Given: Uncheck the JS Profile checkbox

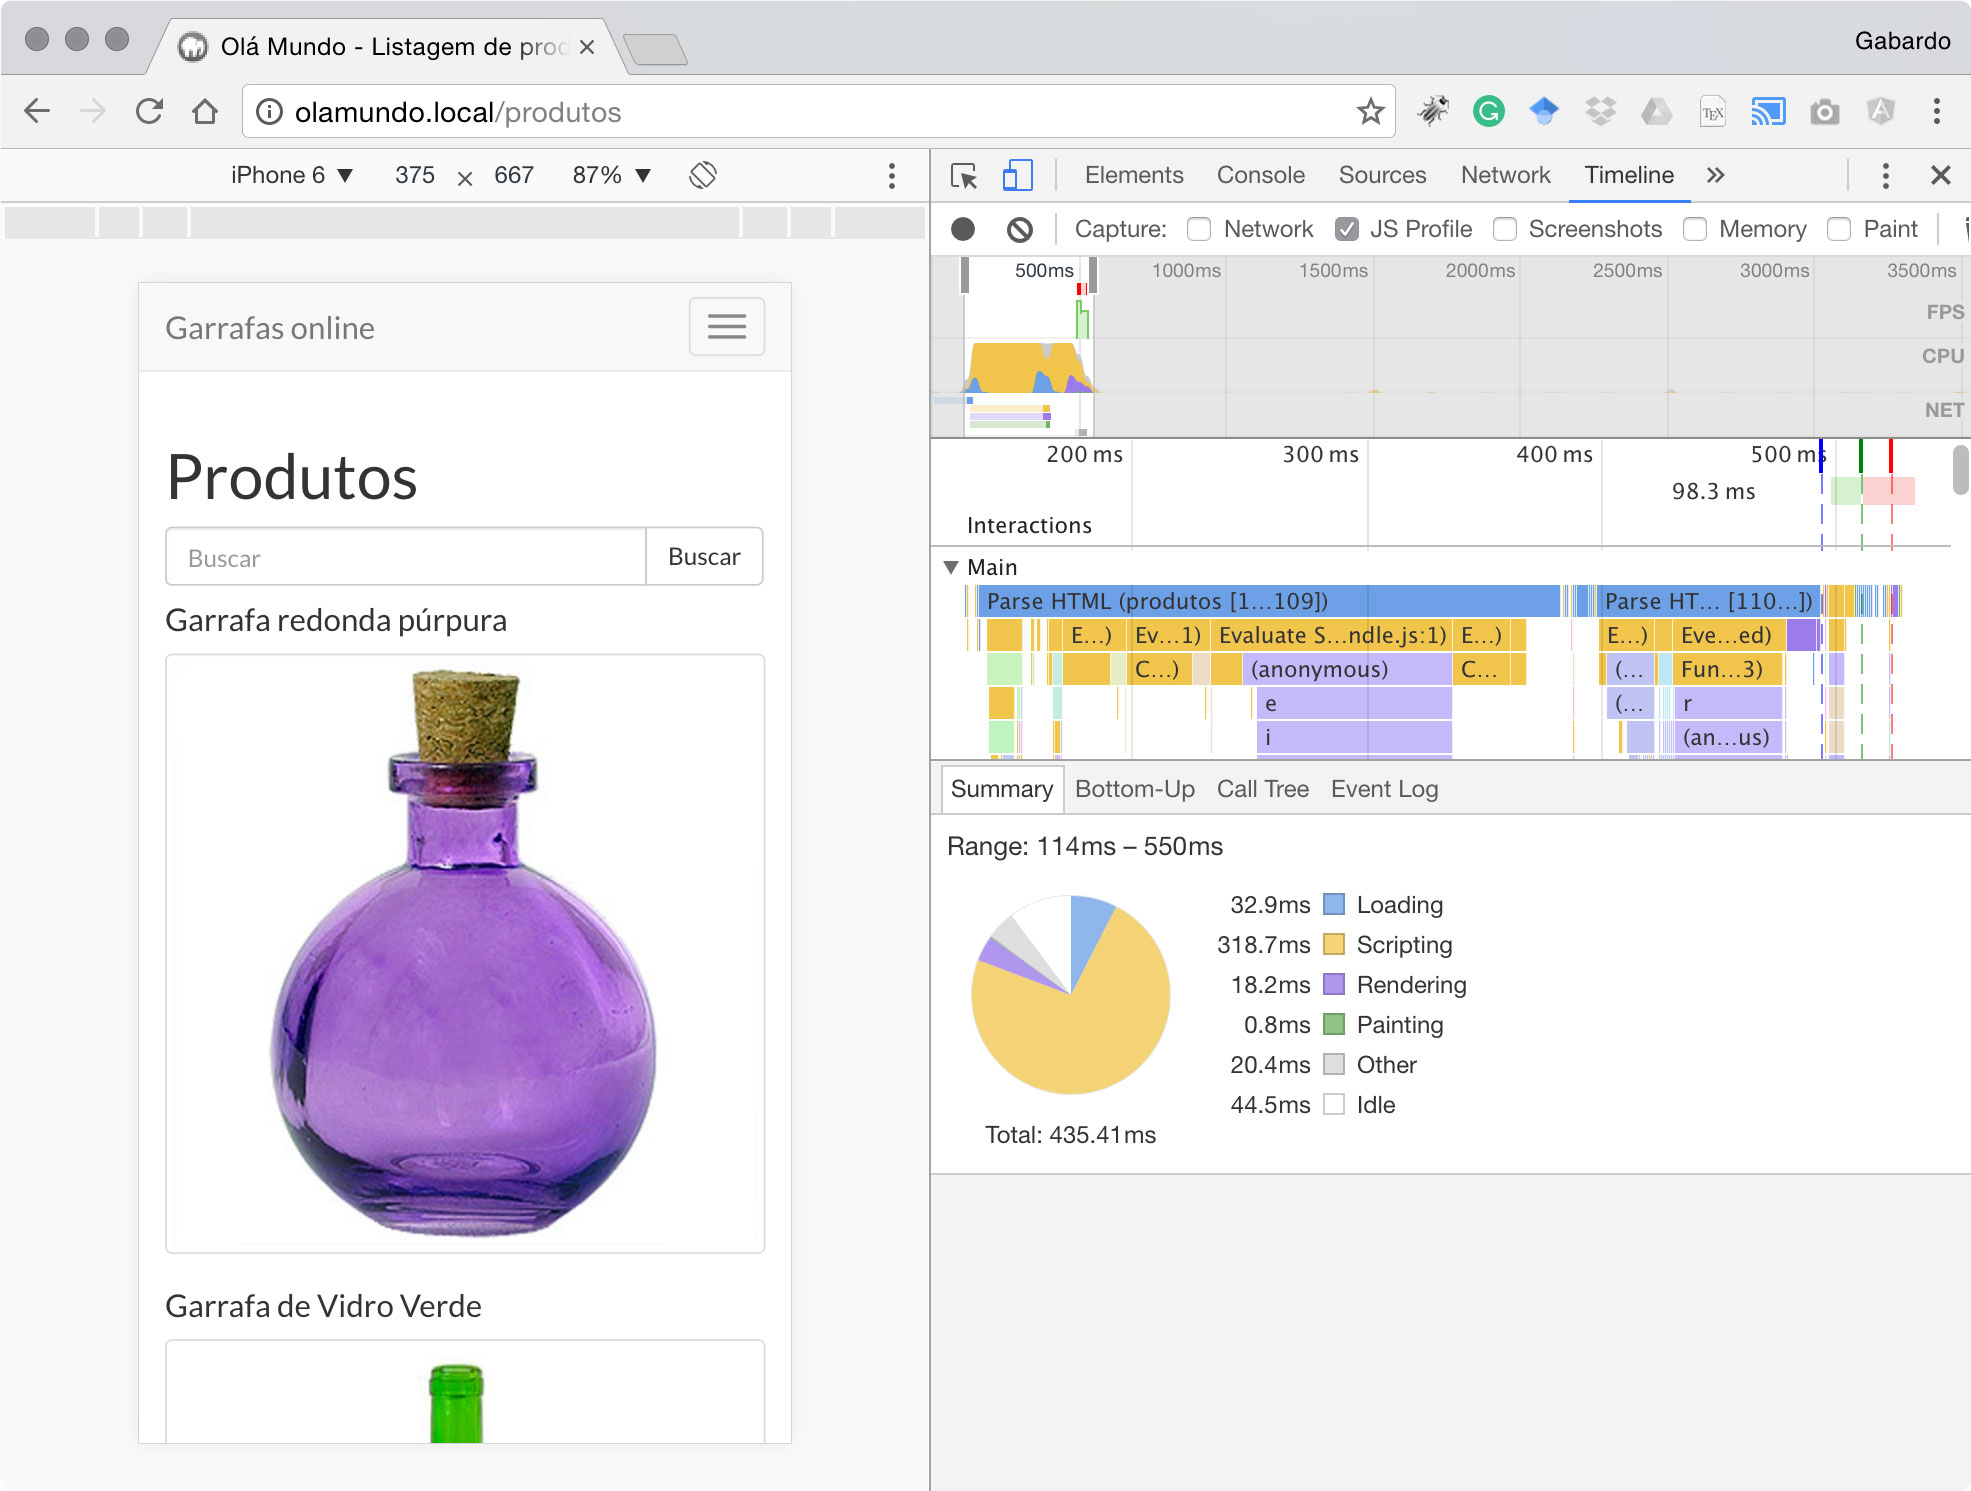Looking at the screenshot, I should click(x=1346, y=229).
